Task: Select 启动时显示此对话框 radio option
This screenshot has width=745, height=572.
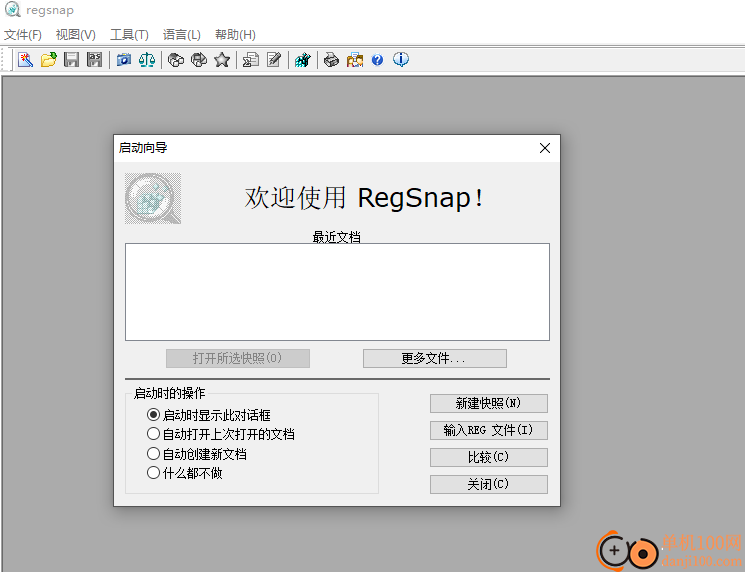Action: pyautogui.click(x=209, y=415)
